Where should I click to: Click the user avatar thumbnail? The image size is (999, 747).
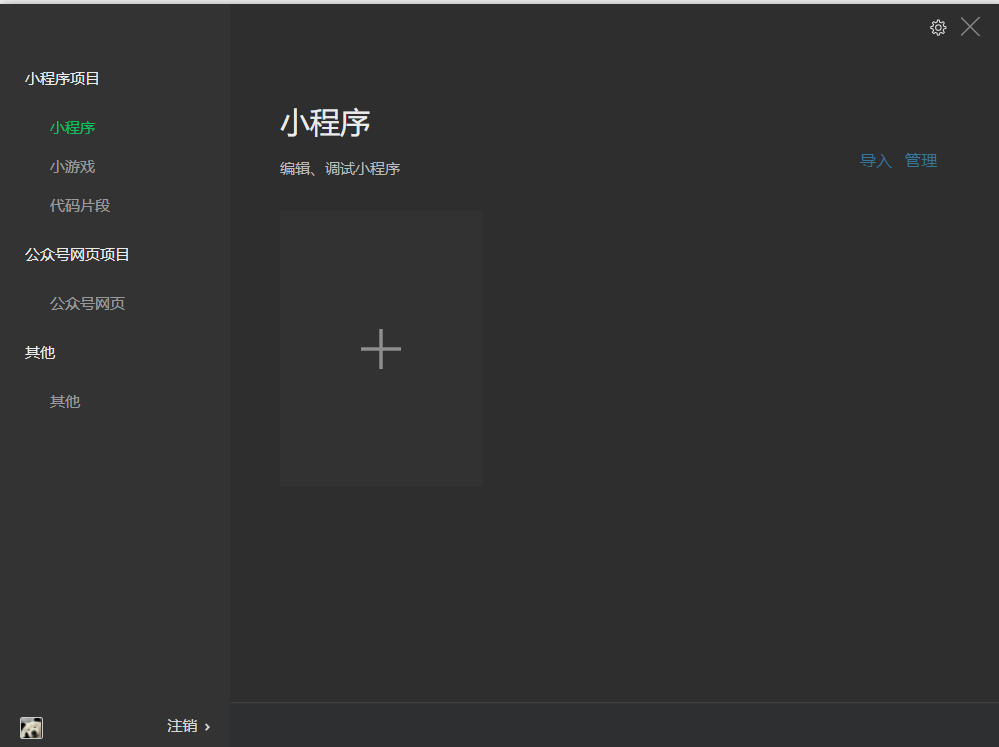coord(31,727)
